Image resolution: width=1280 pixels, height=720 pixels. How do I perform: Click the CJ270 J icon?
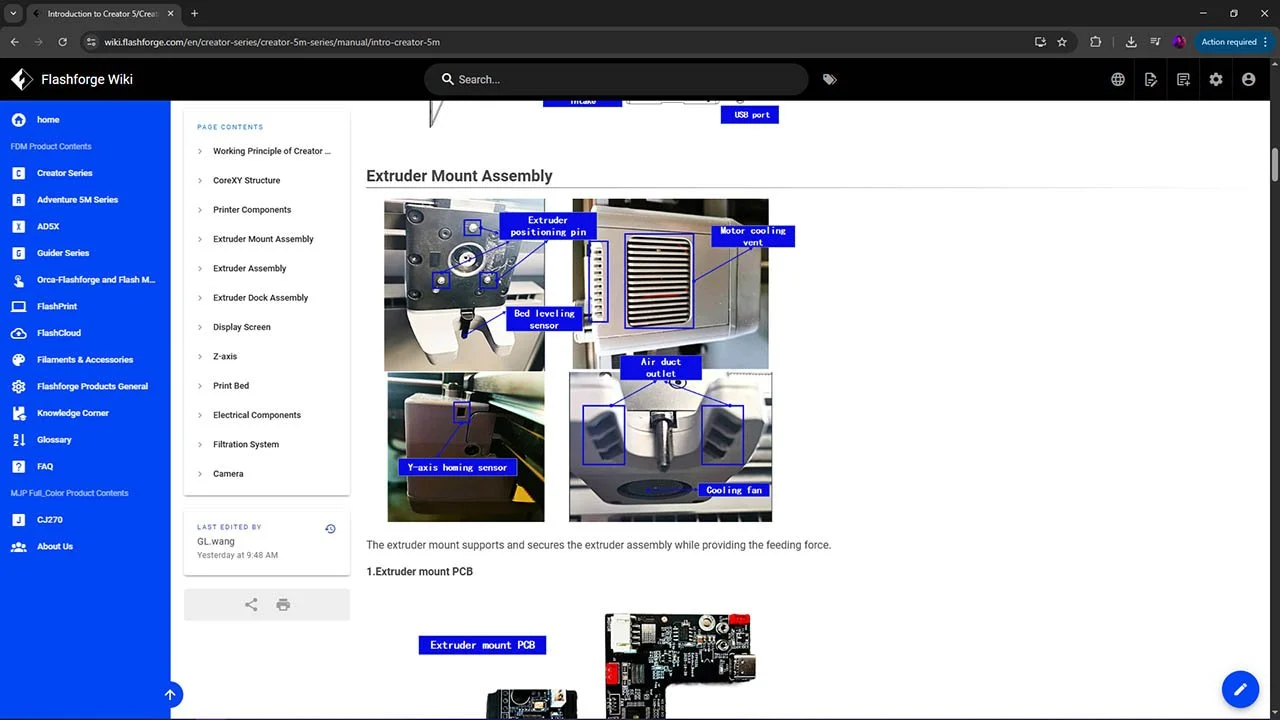coord(18,520)
